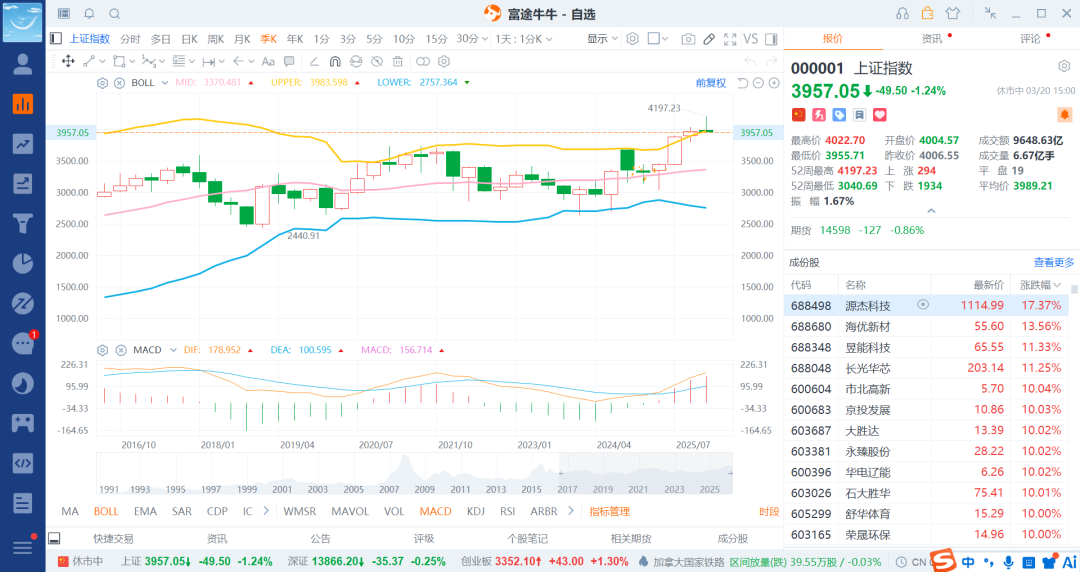Remove the BOLL indicator with X icon
The image size is (1080, 572).
pos(119,82)
